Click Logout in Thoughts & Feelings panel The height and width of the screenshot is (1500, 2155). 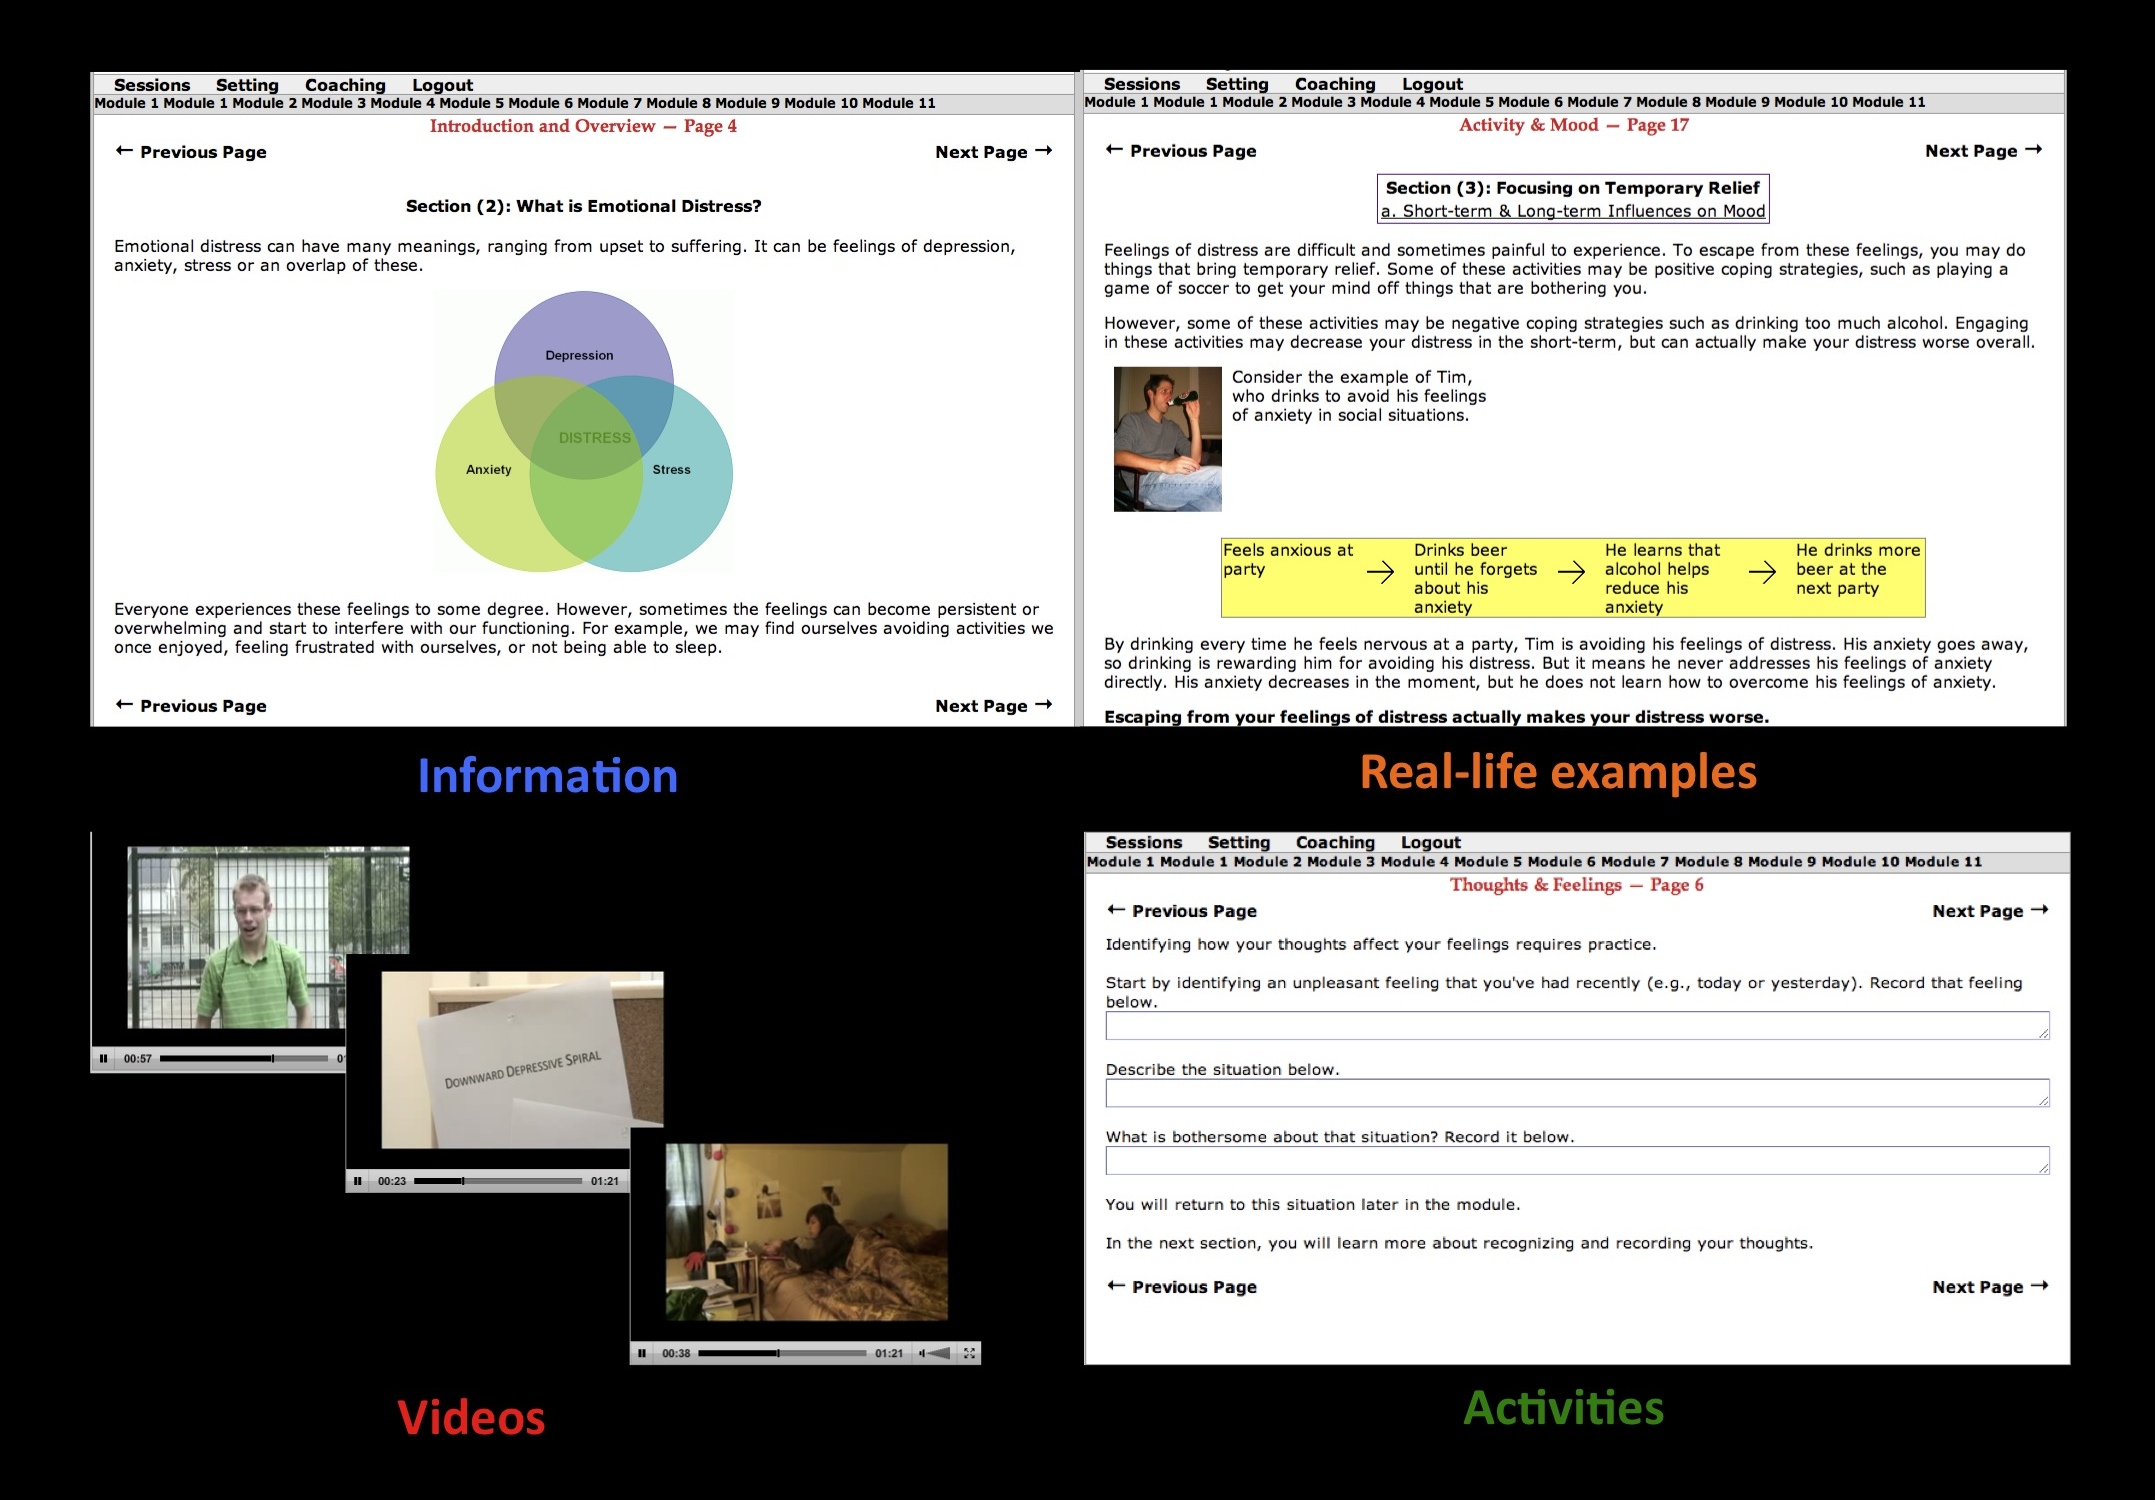point(1430,842)
